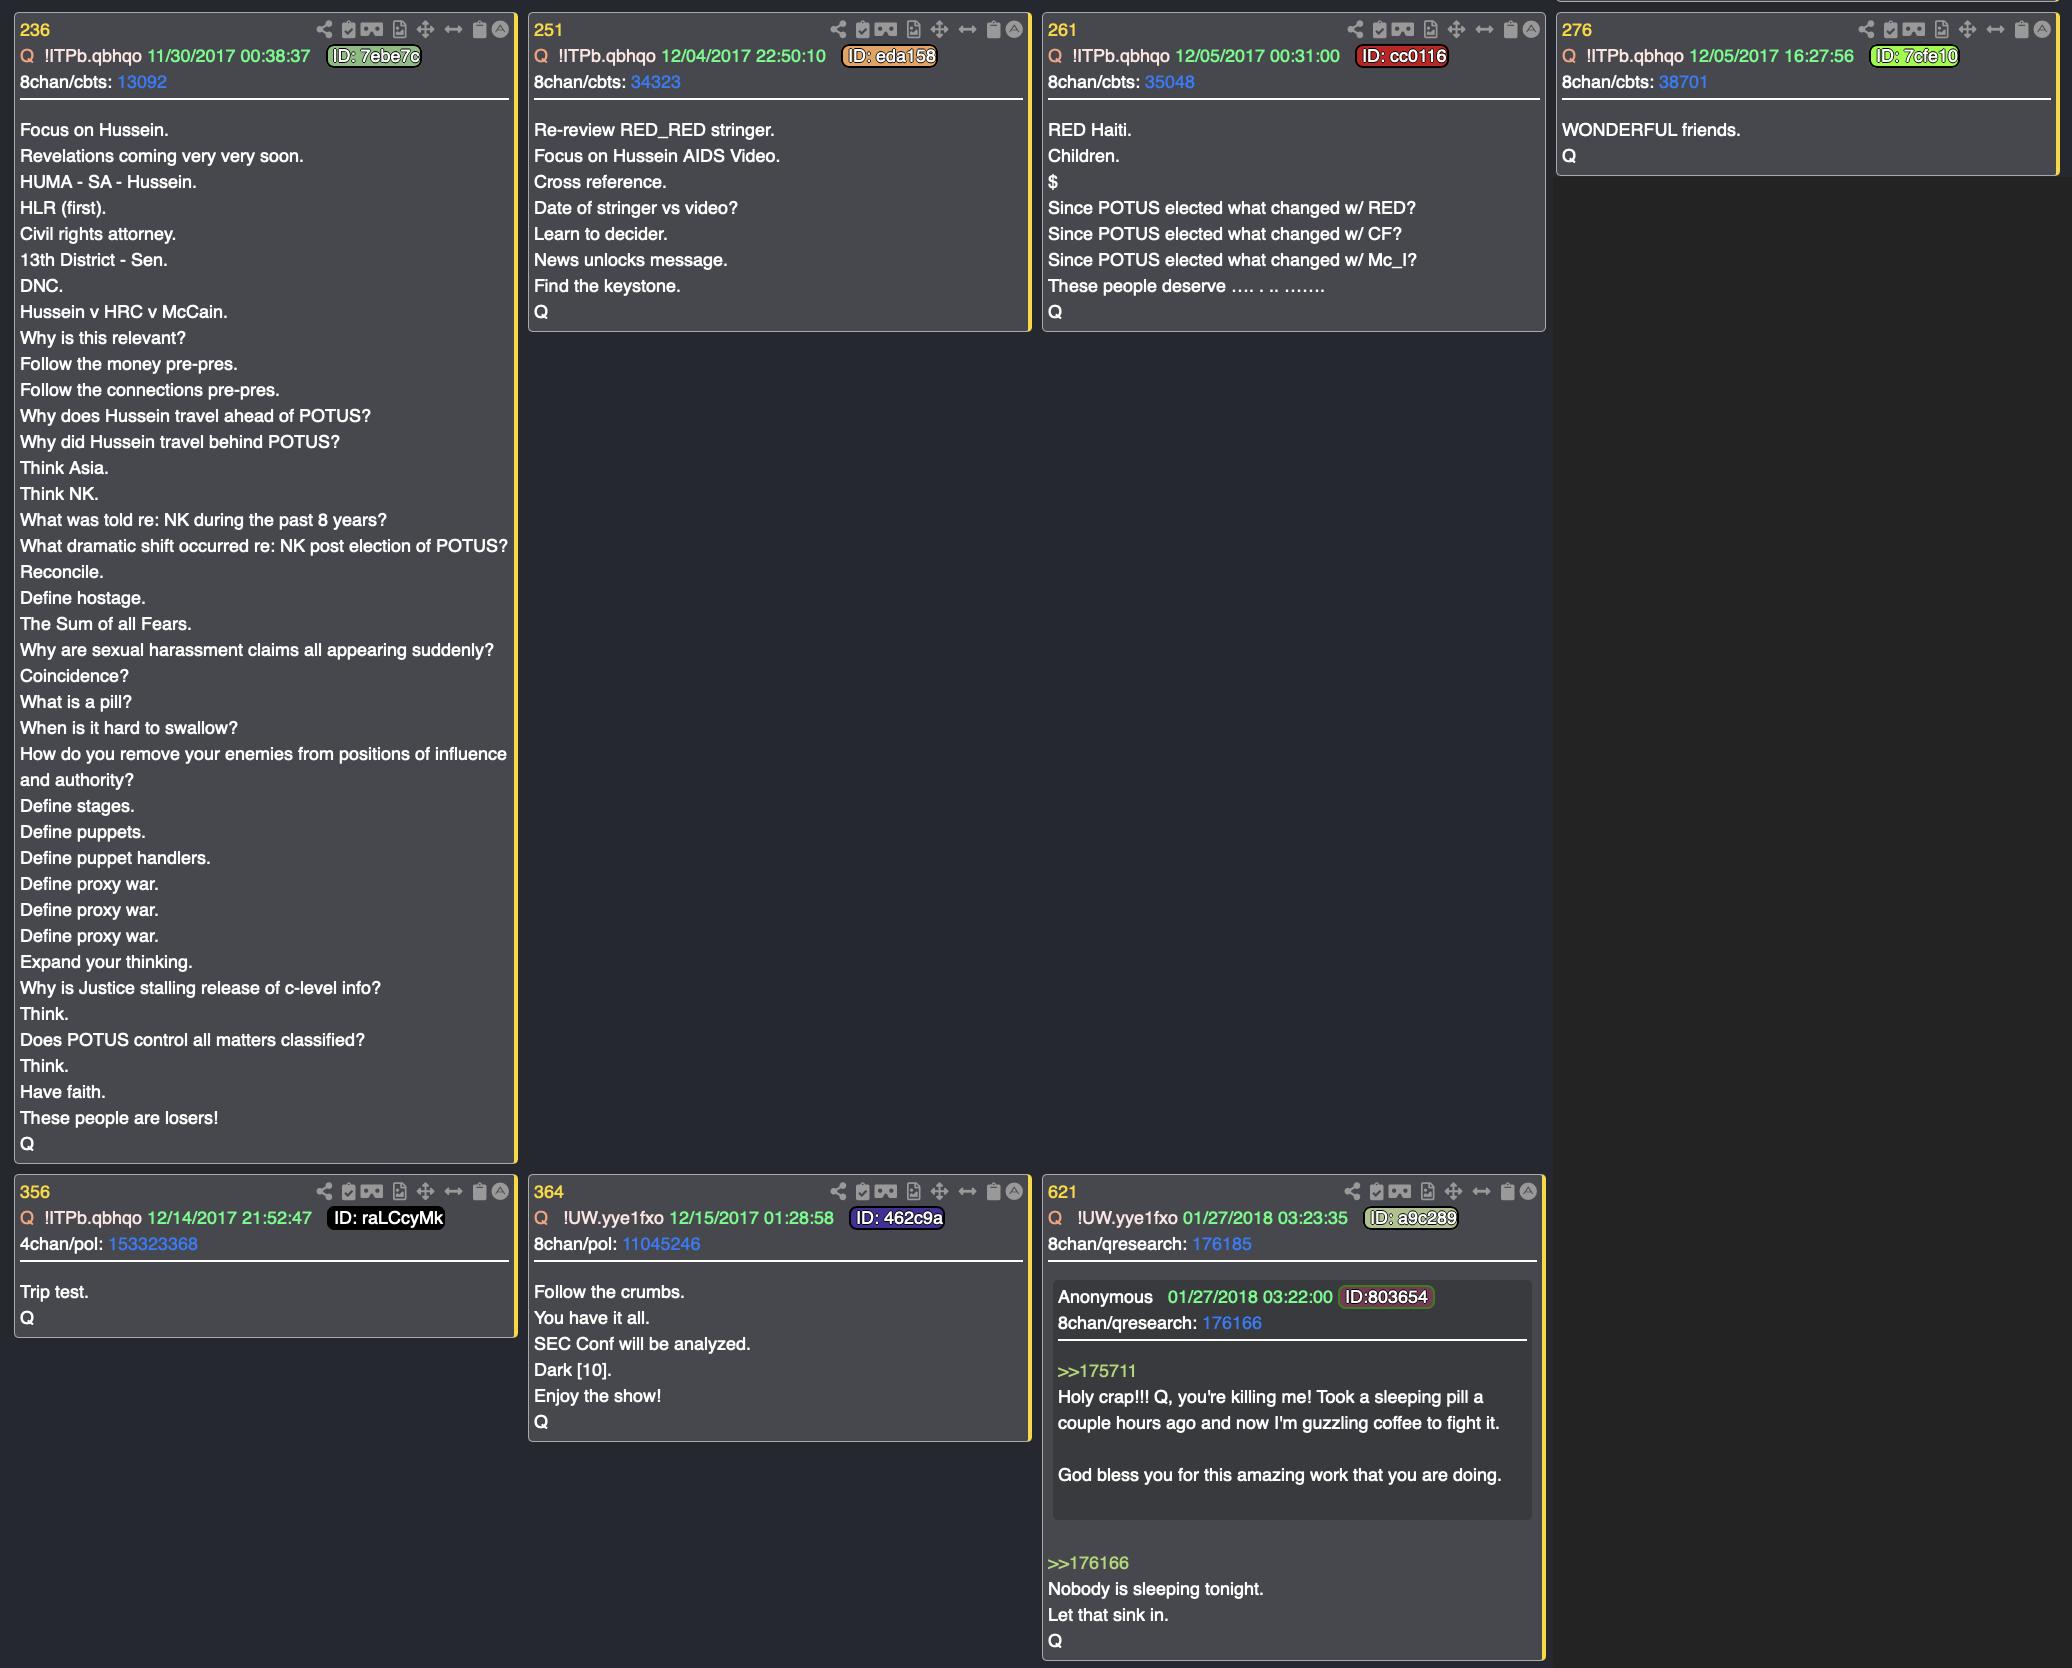Click move icon on post 364

click(940, 1191)
